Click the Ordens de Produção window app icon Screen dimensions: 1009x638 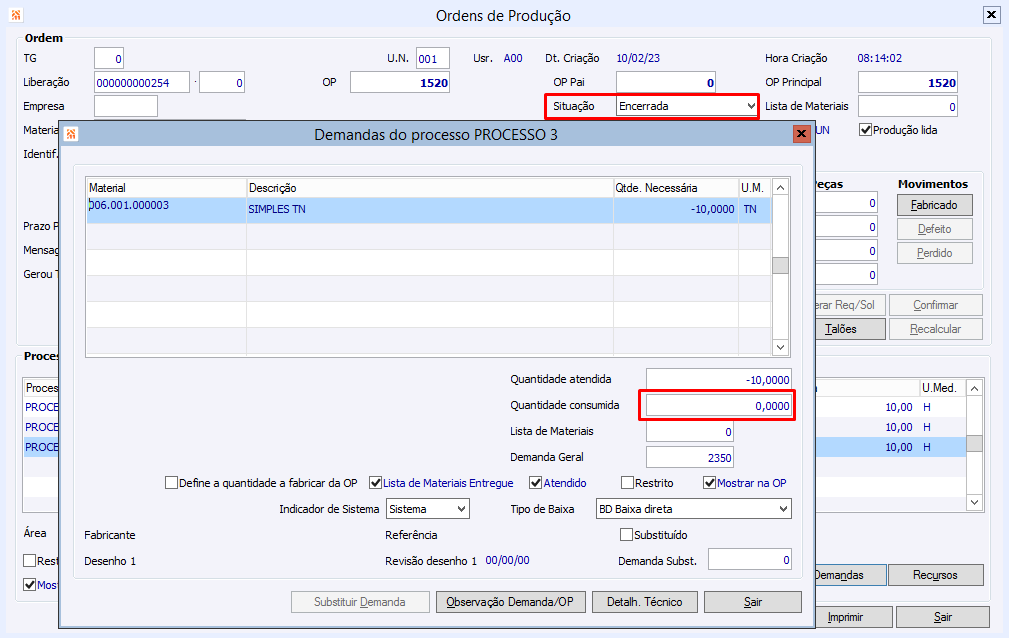point(16,15)
